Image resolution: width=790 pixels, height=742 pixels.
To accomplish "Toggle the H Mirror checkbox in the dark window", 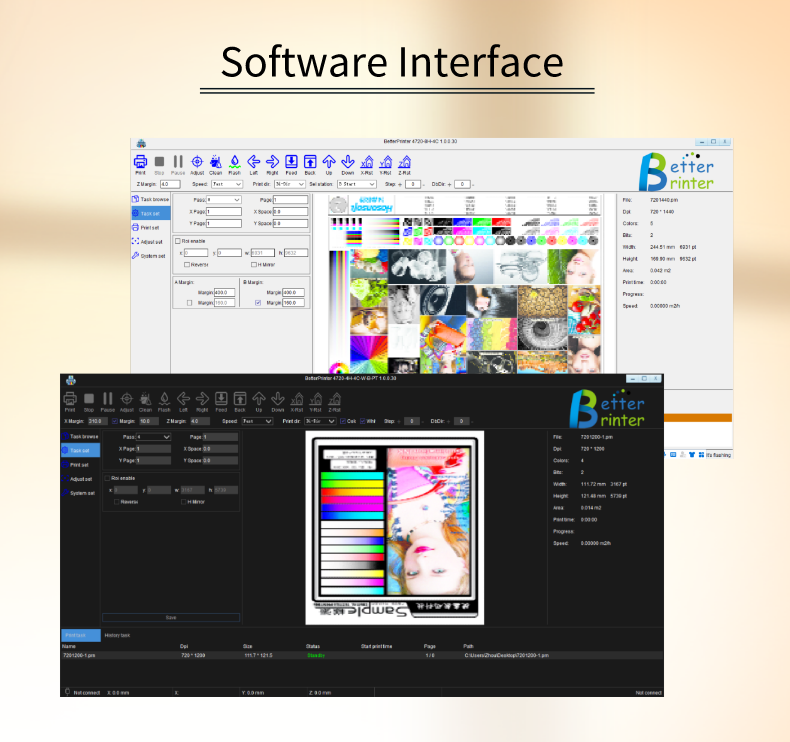I will pos(182,502).
